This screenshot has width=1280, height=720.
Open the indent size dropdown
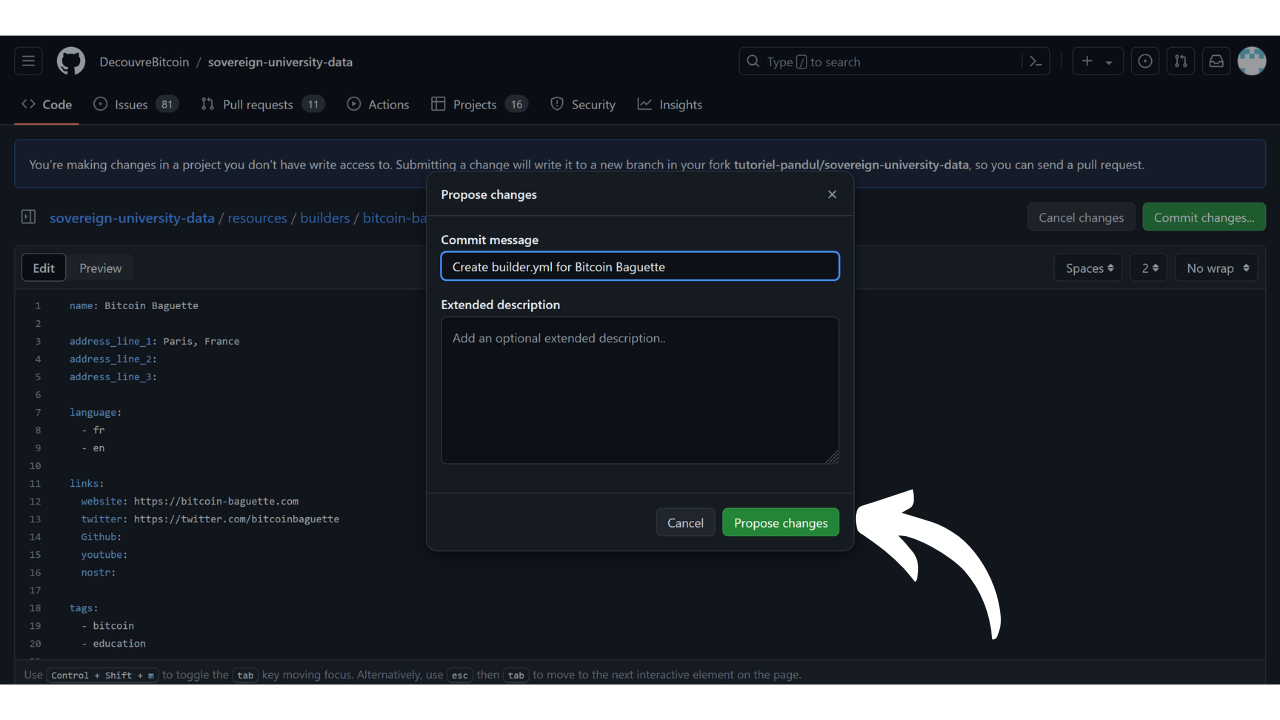tap(1150, 268)
